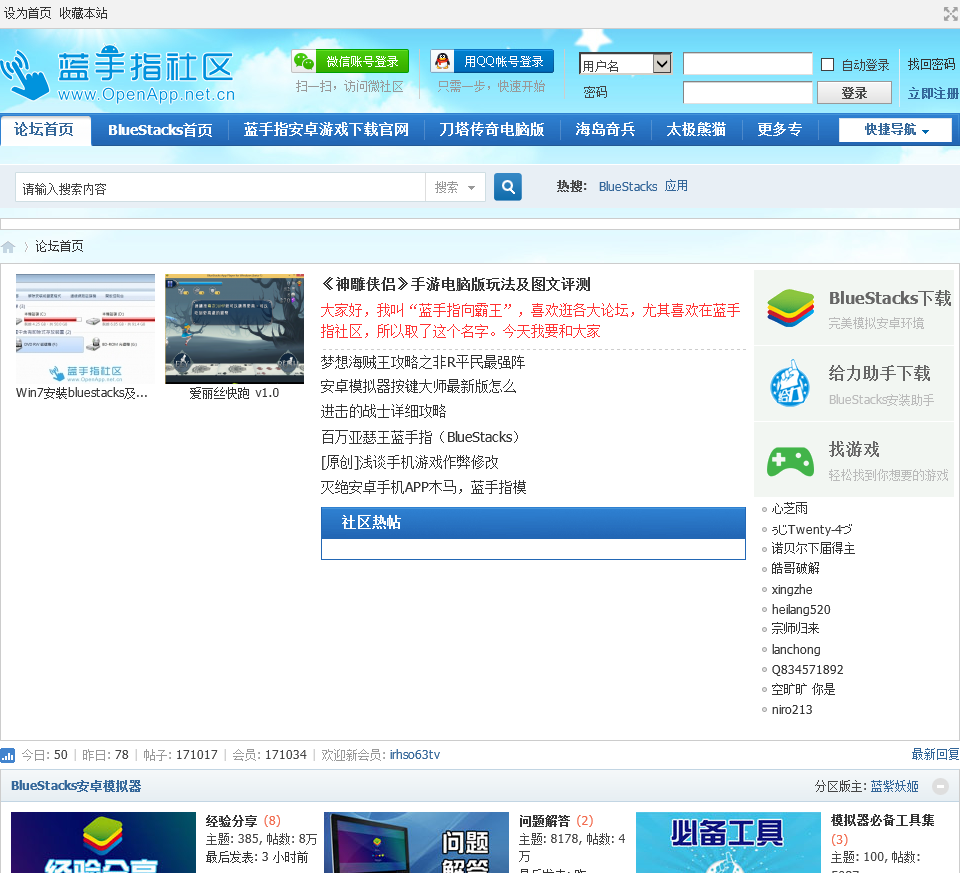The image size is (960, 873).
Task: Click hot search BlueStacks link
Action: (x=628, y=186)
